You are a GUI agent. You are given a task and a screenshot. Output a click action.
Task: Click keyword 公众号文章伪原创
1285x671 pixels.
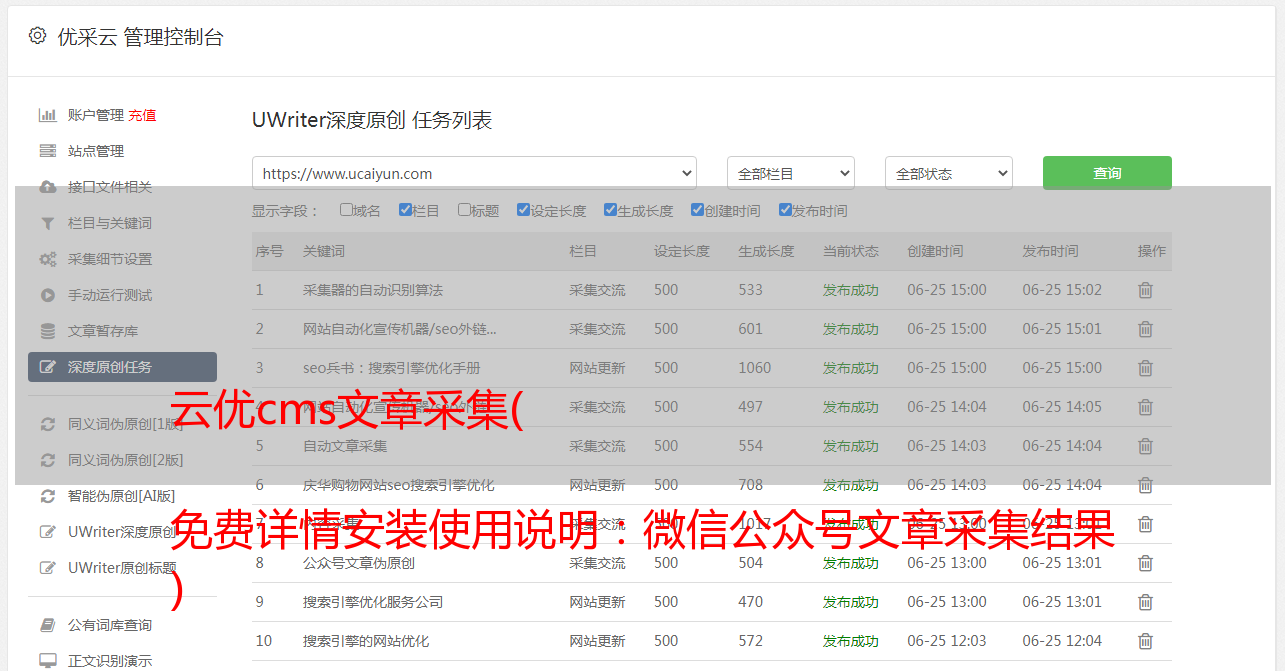coord(359,563)
